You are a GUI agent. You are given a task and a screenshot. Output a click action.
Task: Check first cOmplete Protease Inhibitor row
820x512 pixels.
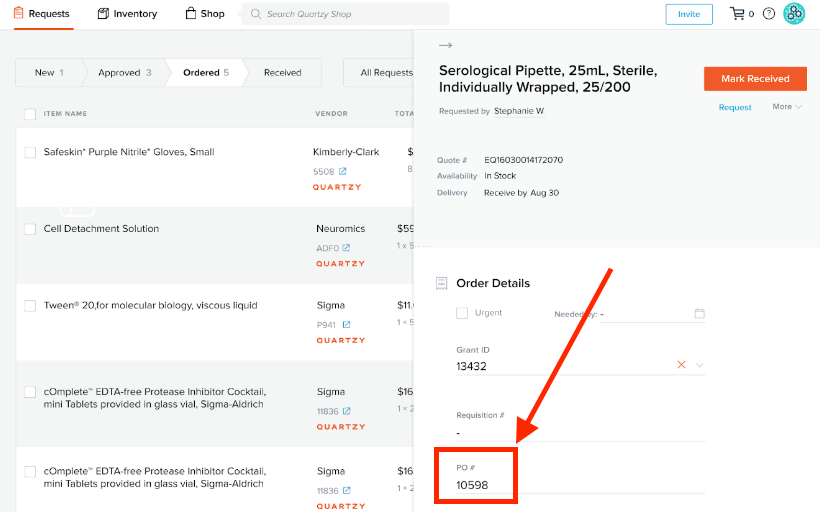[30, 392]
